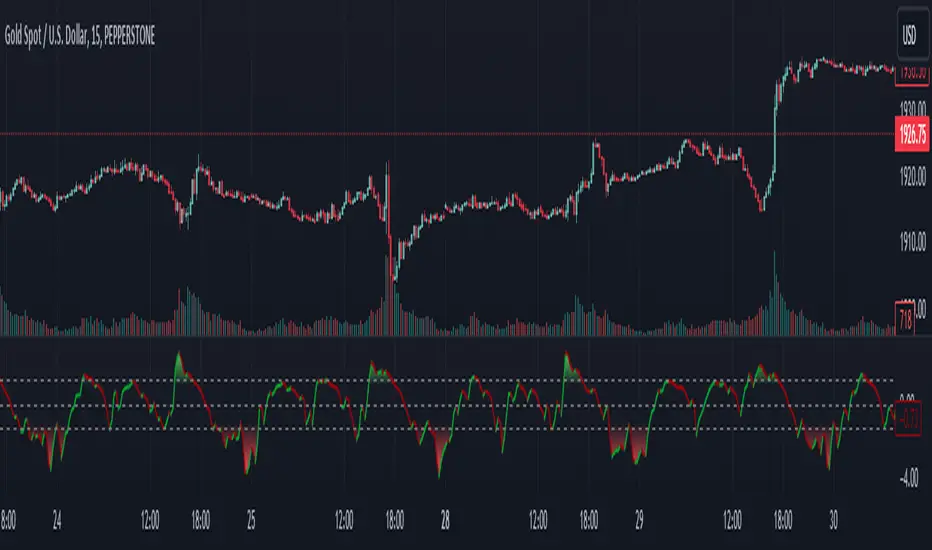Image resolution: width=932 pixels, height=550 pixels.
Task: Click the date label 30 on time axis
Action: pyautogui.click(x=833, y=520)
